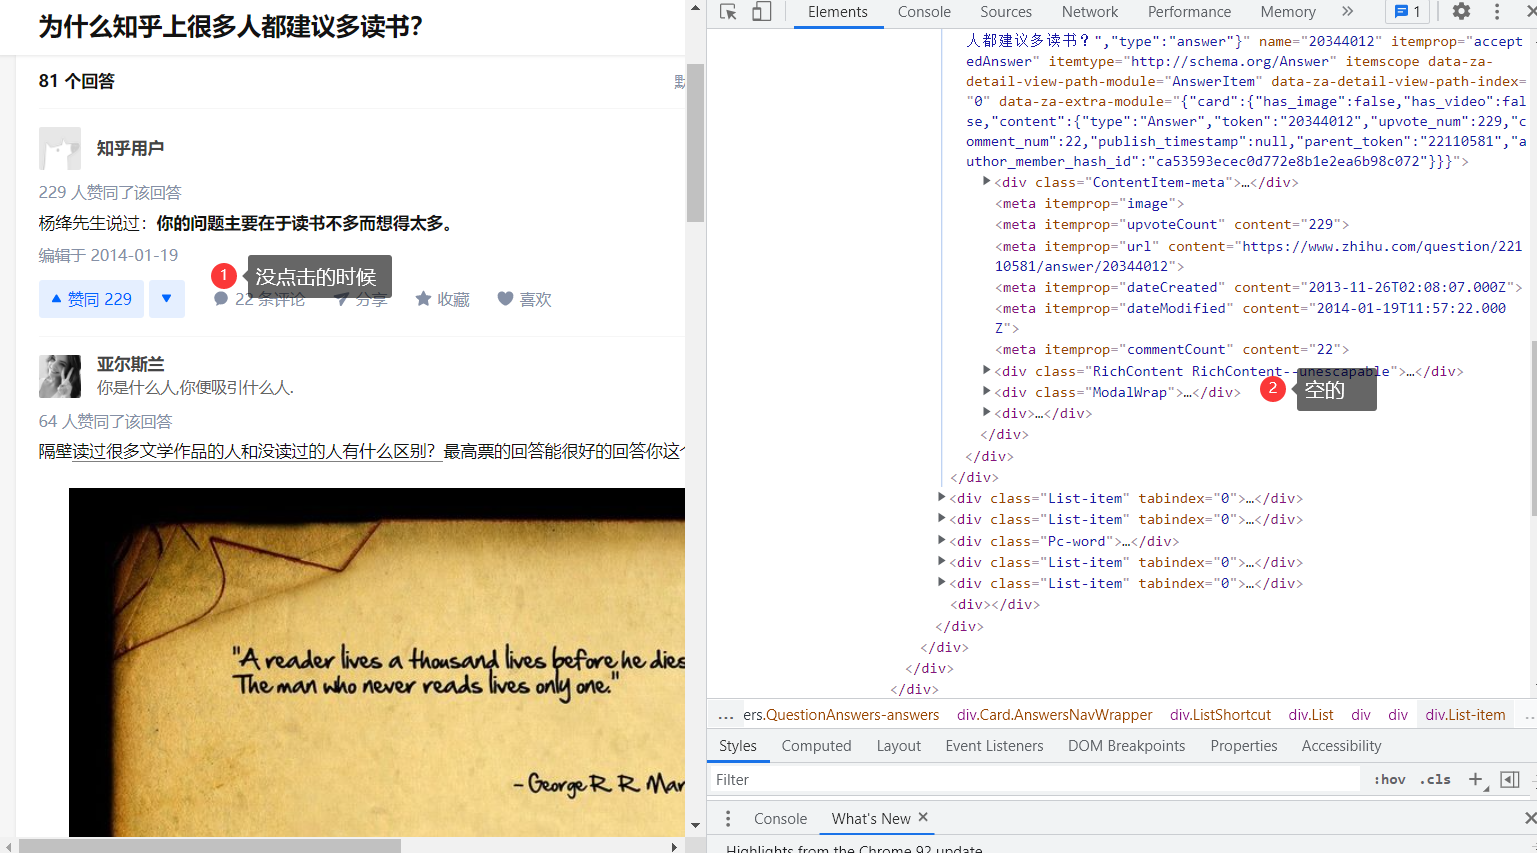Open the DOM Breakpoints pane tab
Image resolution: width=1537 pixels, height=853 pixels.
click(1126, 746)
